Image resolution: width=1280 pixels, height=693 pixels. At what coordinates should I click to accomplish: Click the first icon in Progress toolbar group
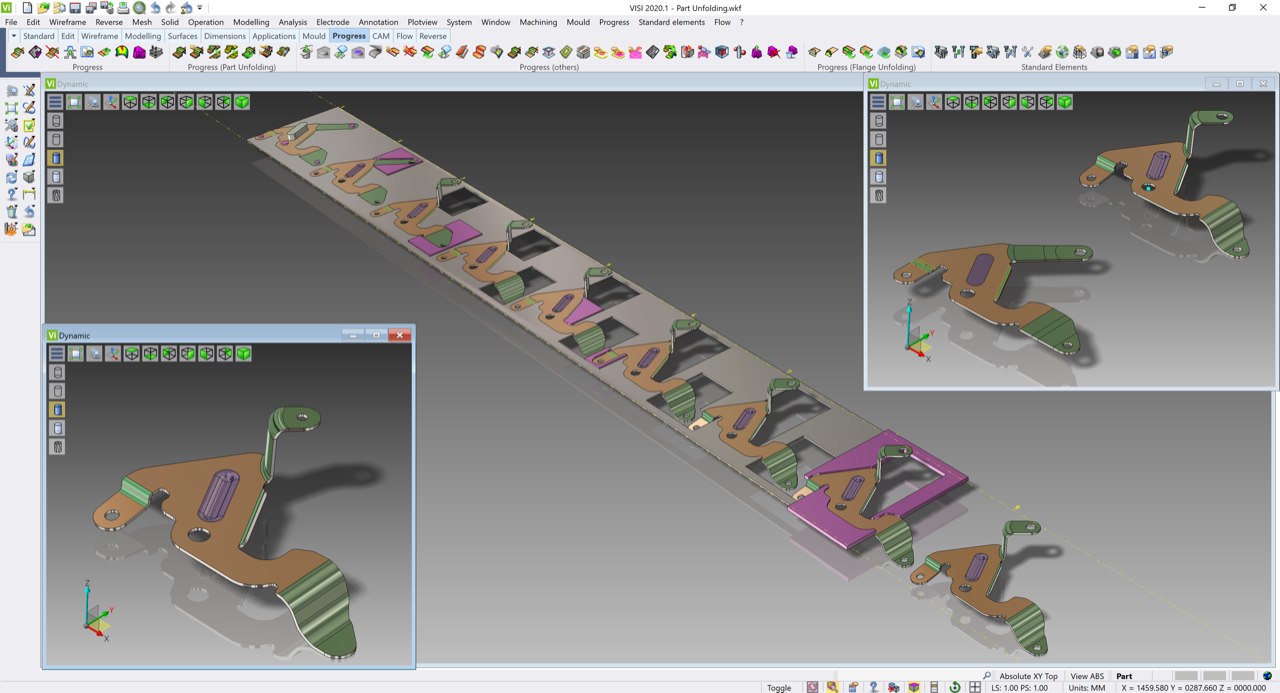[17, 52]
